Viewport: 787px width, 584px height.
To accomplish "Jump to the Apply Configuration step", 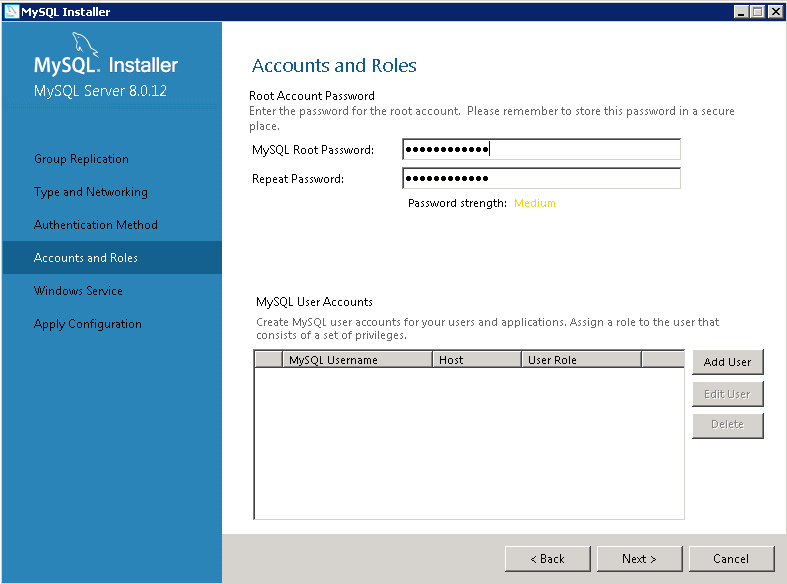I will tap(88, 324).
